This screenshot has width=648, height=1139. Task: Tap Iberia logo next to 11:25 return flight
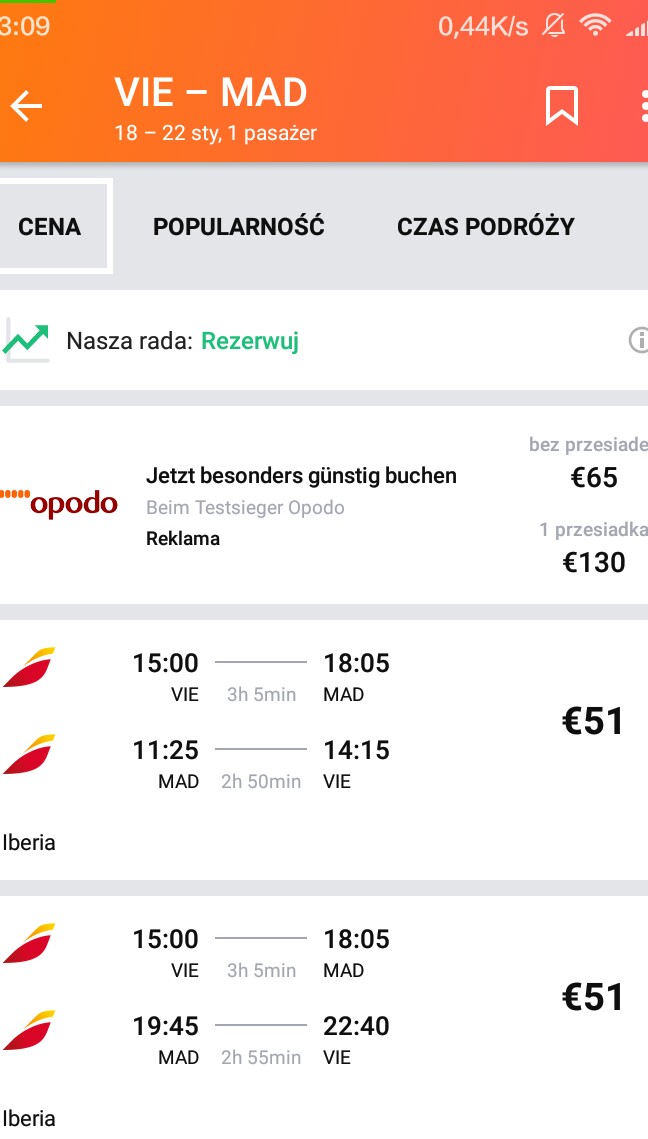click(x=29, y=754)
